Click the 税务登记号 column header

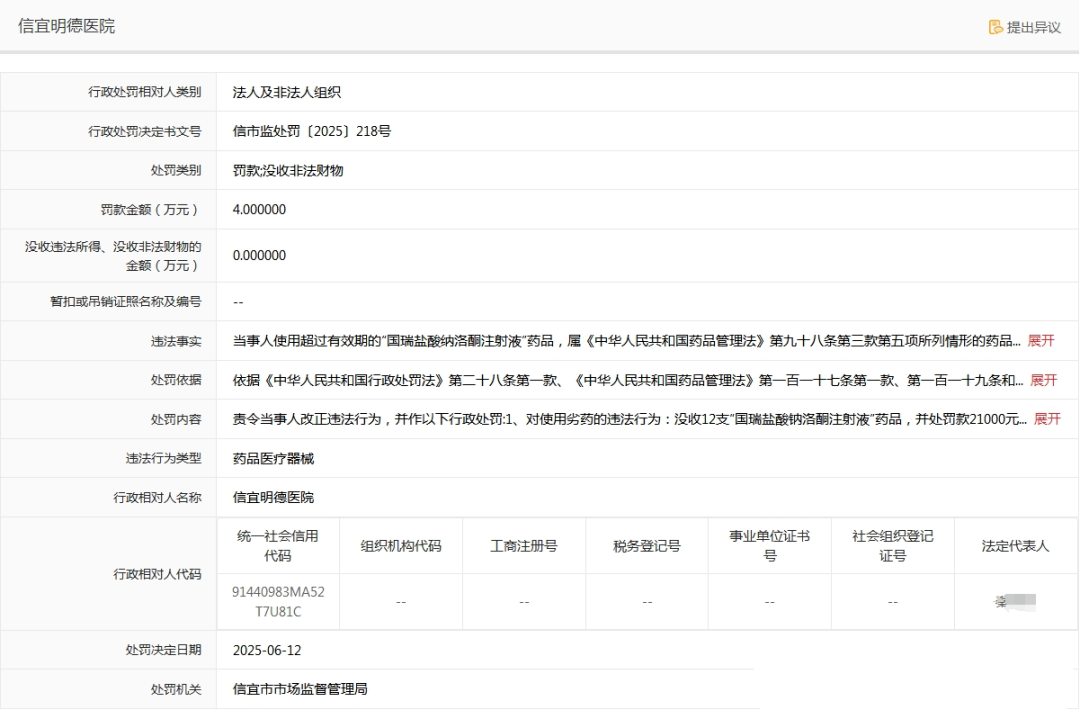click(647, 546)
